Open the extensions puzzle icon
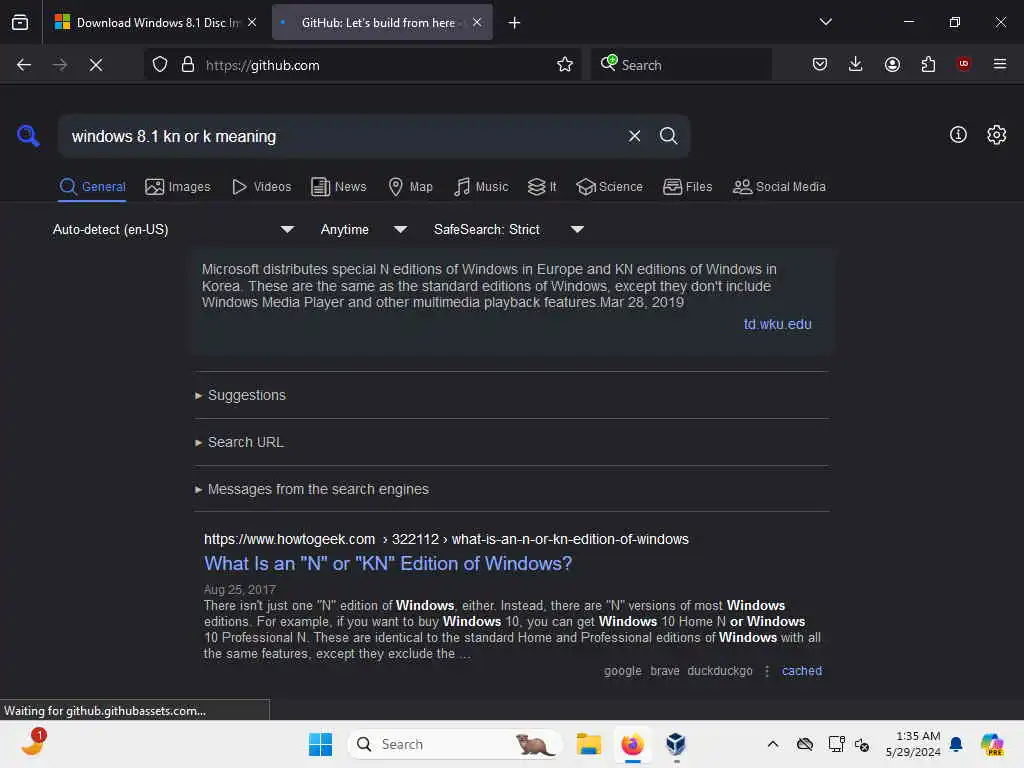Viewport: 1024px width, 768px height. coord(928,64)
